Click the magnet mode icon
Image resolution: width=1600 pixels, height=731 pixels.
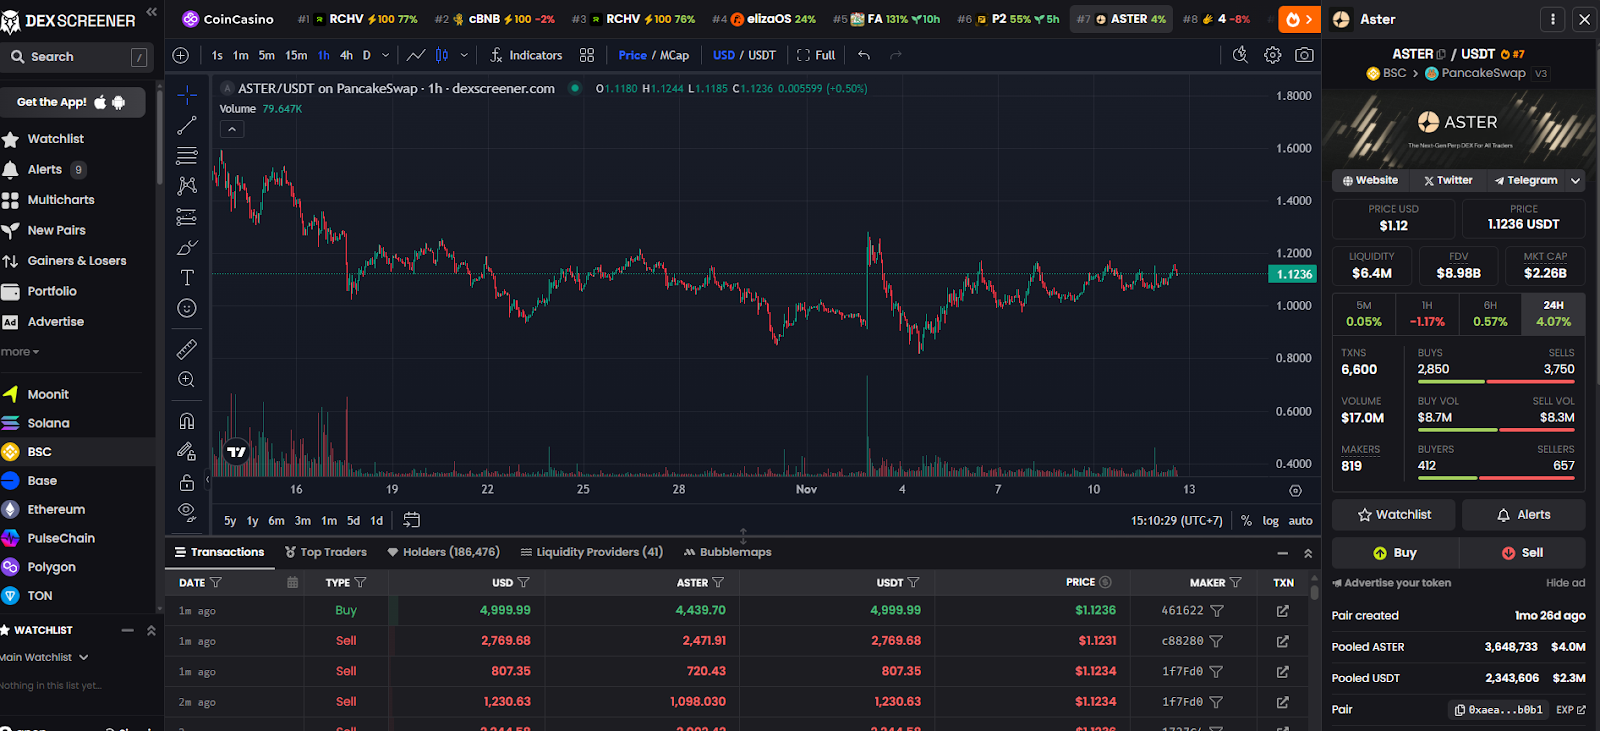coord(187,421)
